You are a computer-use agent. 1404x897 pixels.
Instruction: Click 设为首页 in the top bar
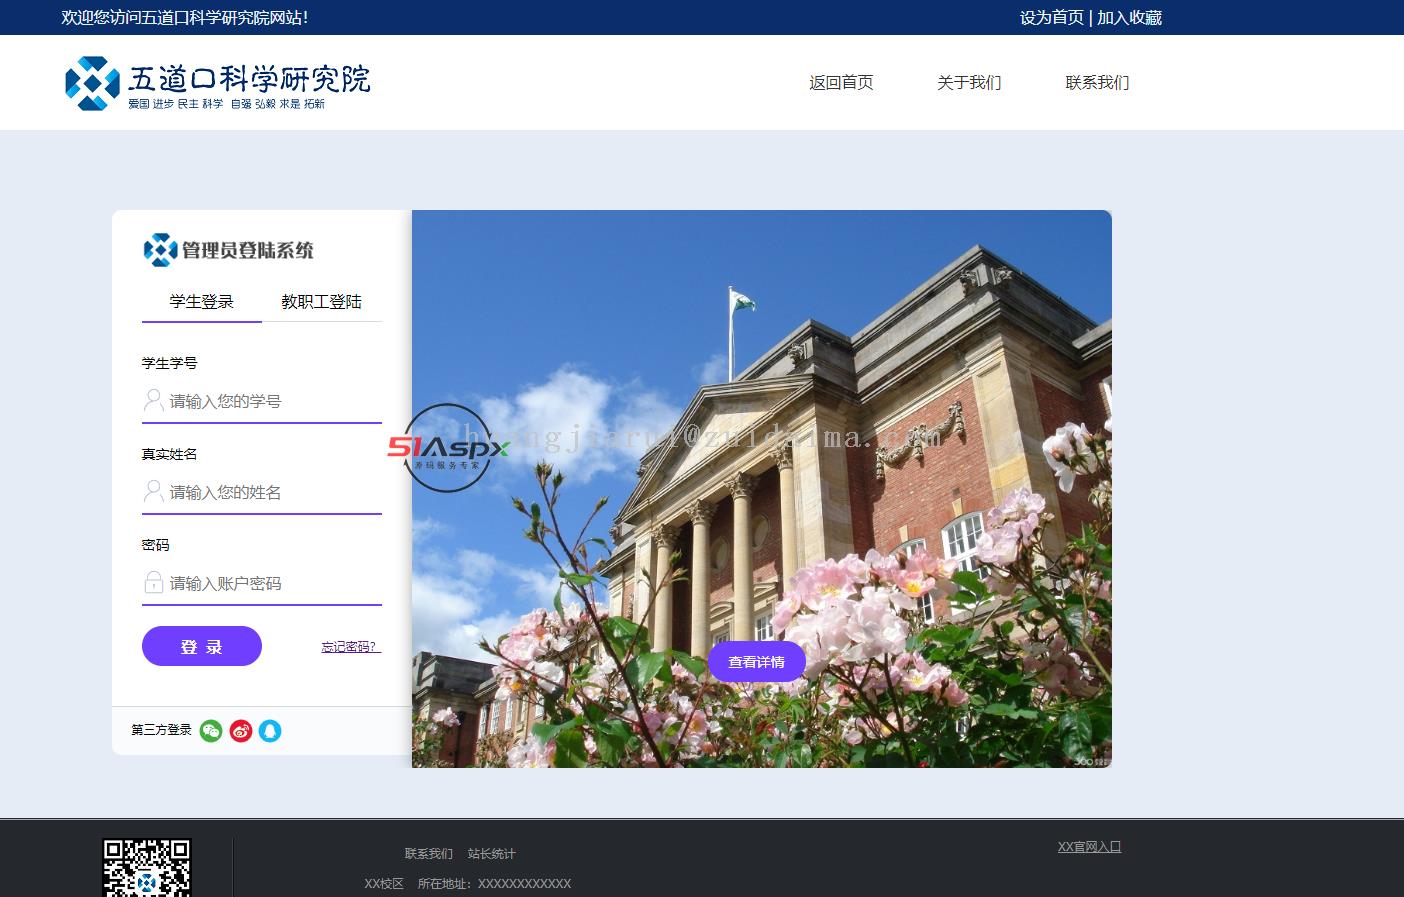[x=1051, y=18]
